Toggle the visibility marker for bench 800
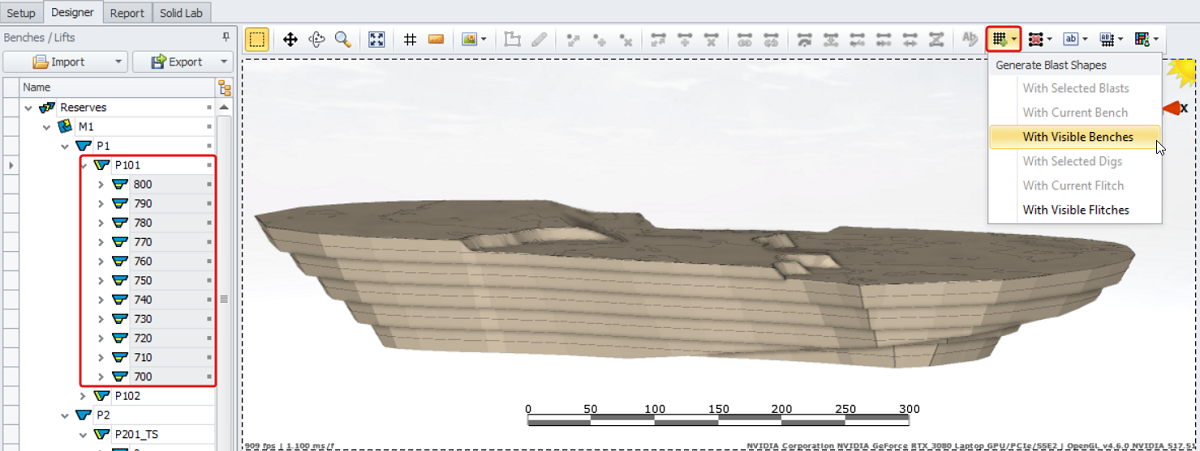Screen dimensions: 1200x451 pos(209,185)
